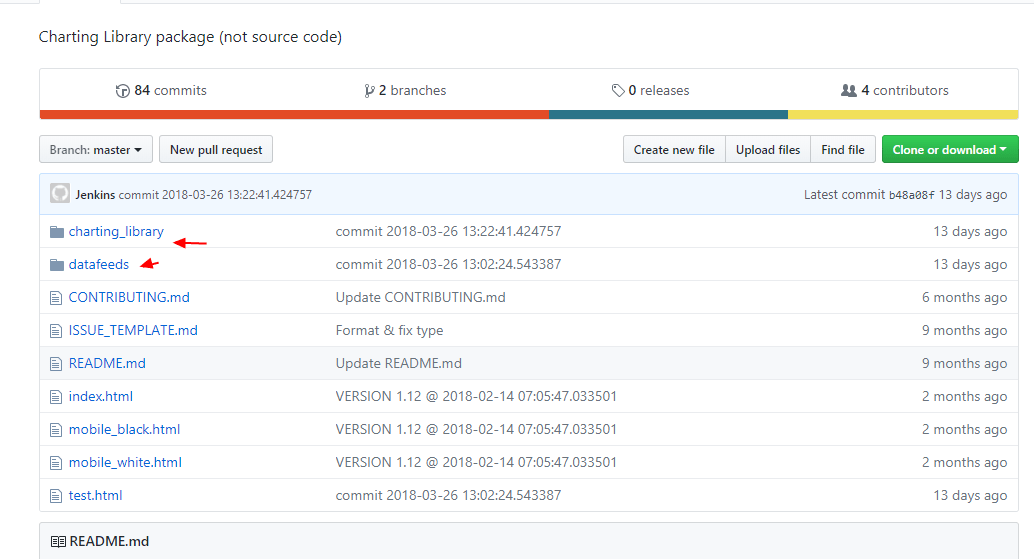Click the file icon beside README.md row
This screenshot has height=559, width=1034.
coord(56,364)
